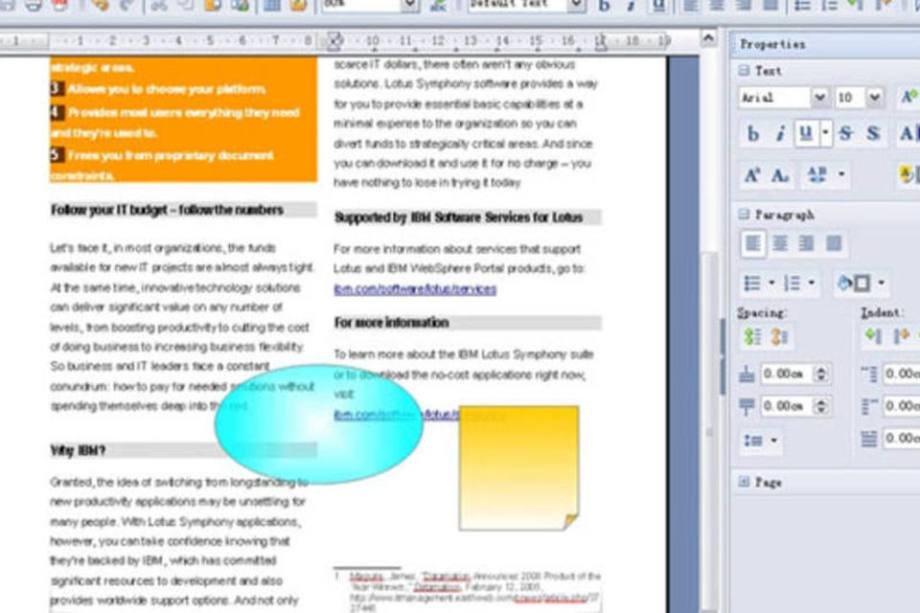Click the spacing below paragraph field
Image resolution: width=920 pixels, height=613 pixels.
click(787, 406)
